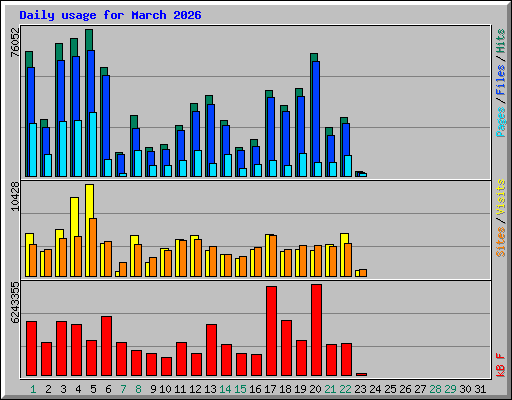Click the blue files bar for day 6
This screenshot has width=512, height=400.
tap(106, 117)
